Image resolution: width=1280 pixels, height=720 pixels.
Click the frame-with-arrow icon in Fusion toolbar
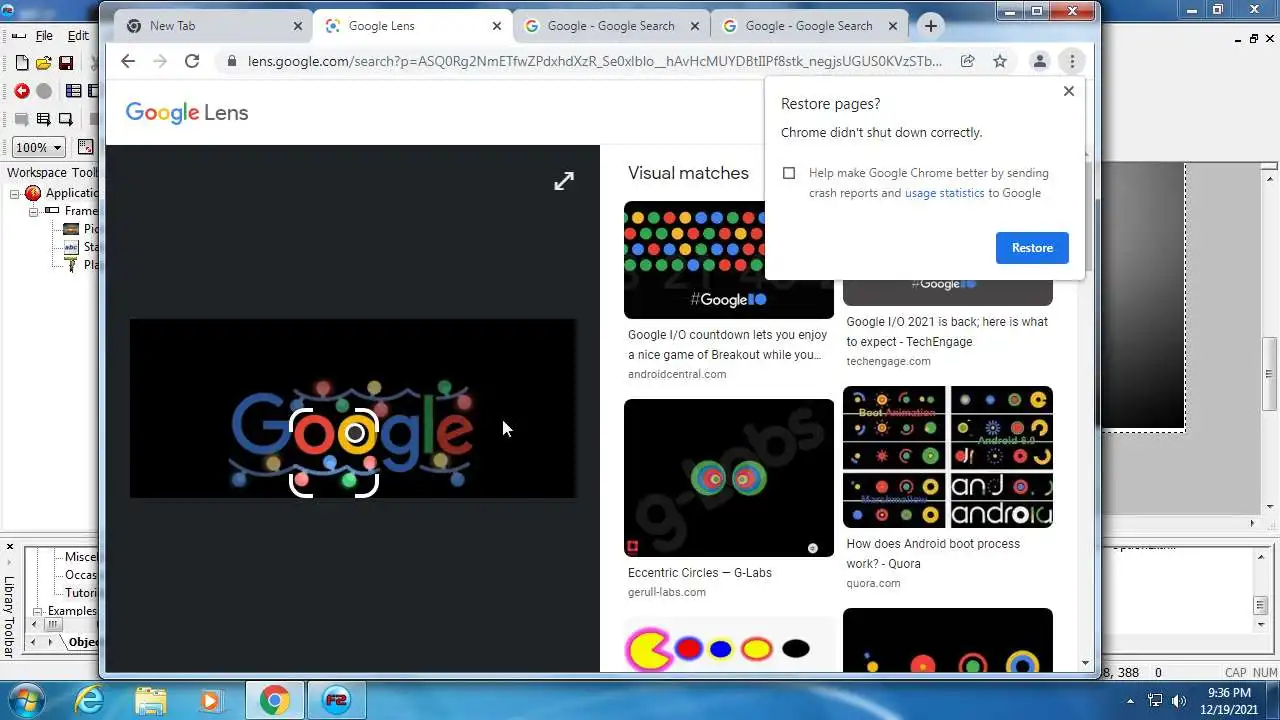(66, 119)
